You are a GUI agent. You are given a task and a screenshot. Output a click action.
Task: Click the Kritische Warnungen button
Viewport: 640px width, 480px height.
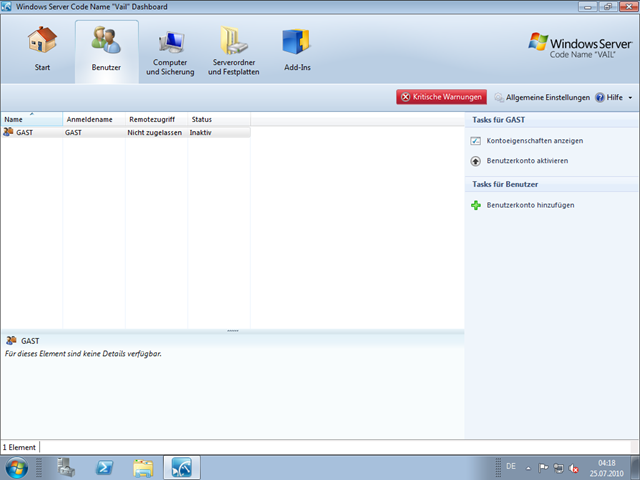(441, 97)
